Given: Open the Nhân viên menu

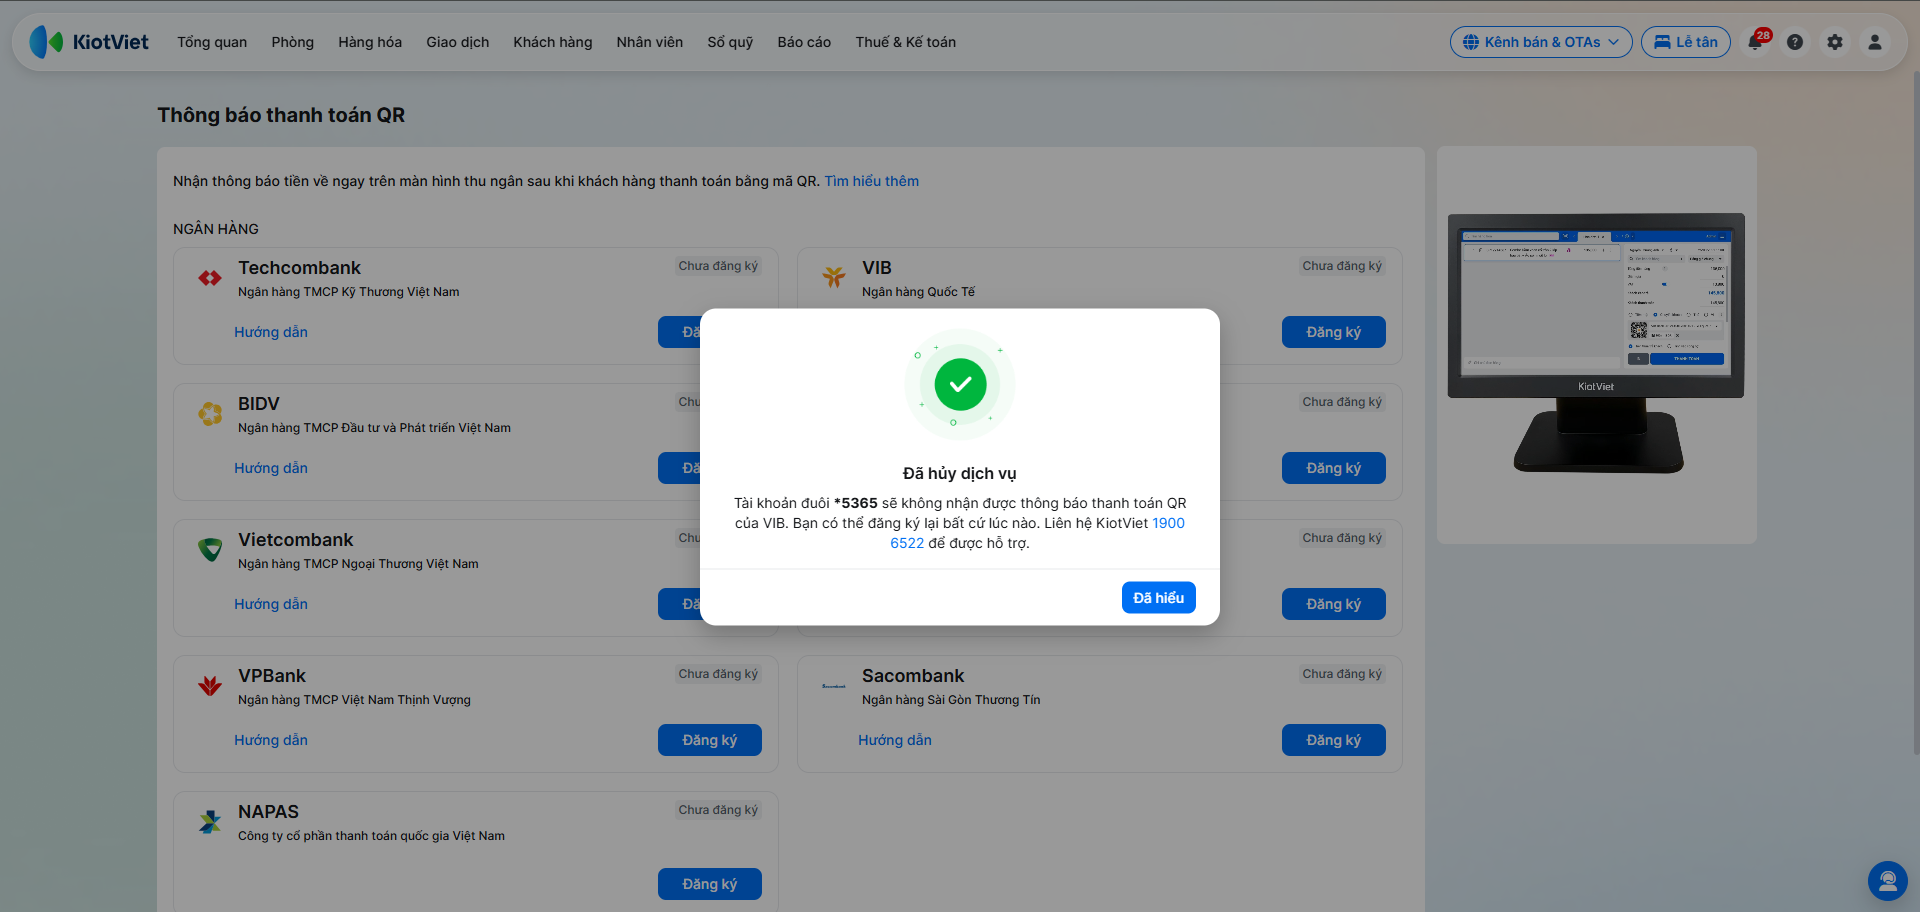Looking at the screenshot, I should tap(650, 42).
